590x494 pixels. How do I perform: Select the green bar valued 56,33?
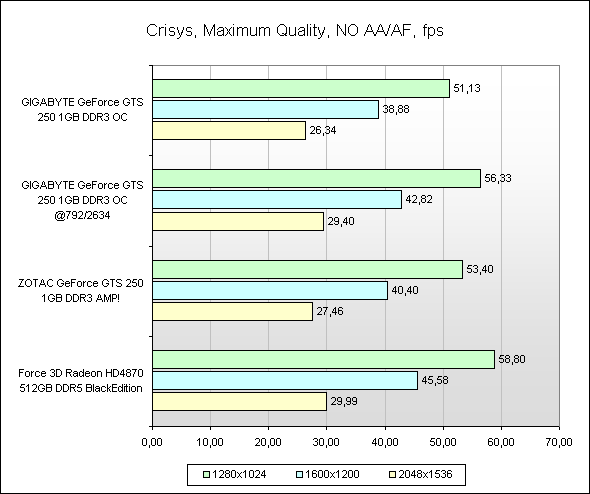click(316, 178)
